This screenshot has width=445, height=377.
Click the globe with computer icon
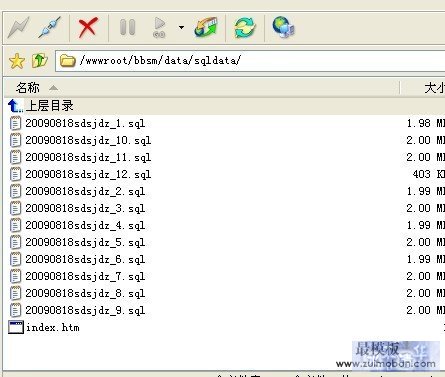[x=283, y=27]
